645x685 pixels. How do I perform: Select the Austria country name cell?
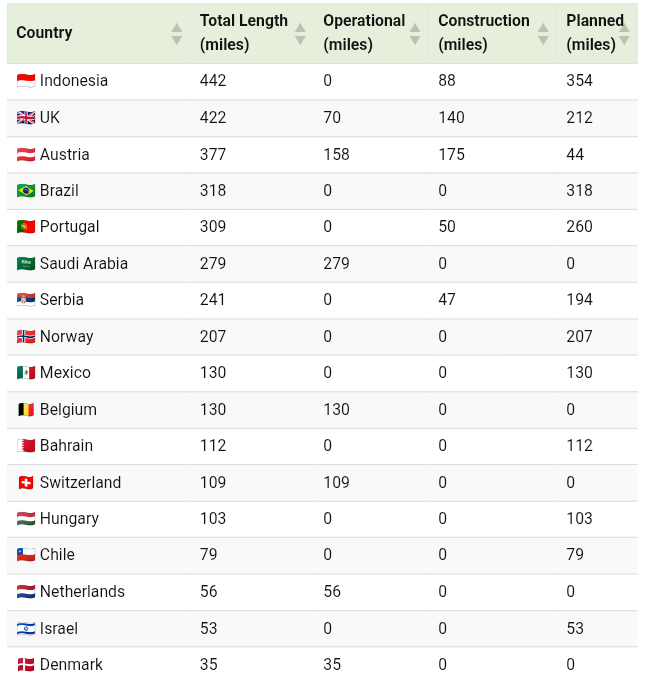pos(64,155)
